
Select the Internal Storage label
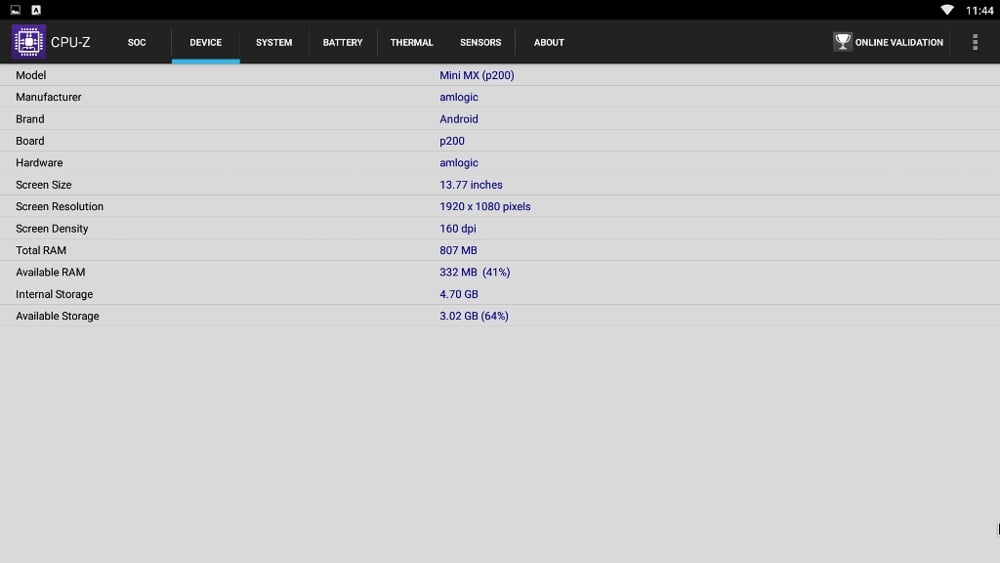coord(54,294)
